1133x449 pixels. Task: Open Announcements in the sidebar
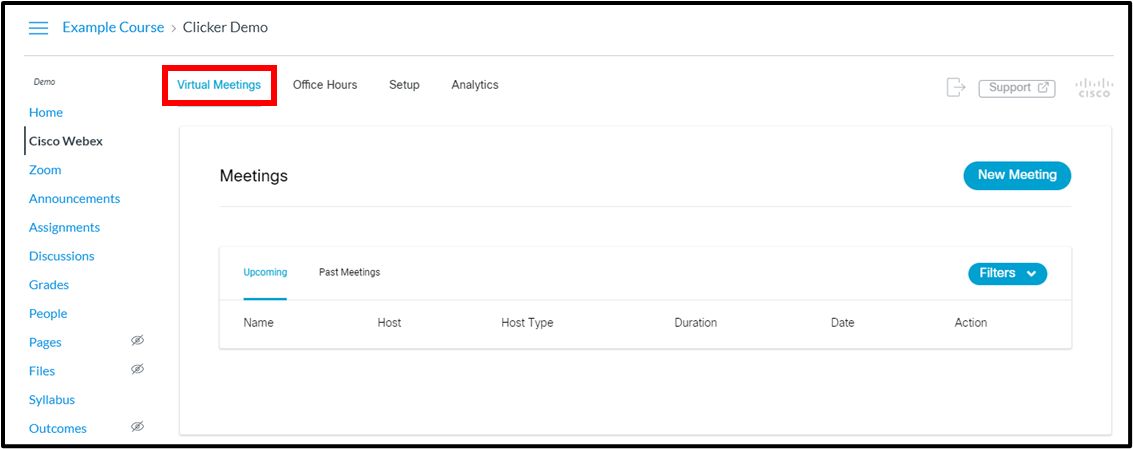tap(74, 198)
